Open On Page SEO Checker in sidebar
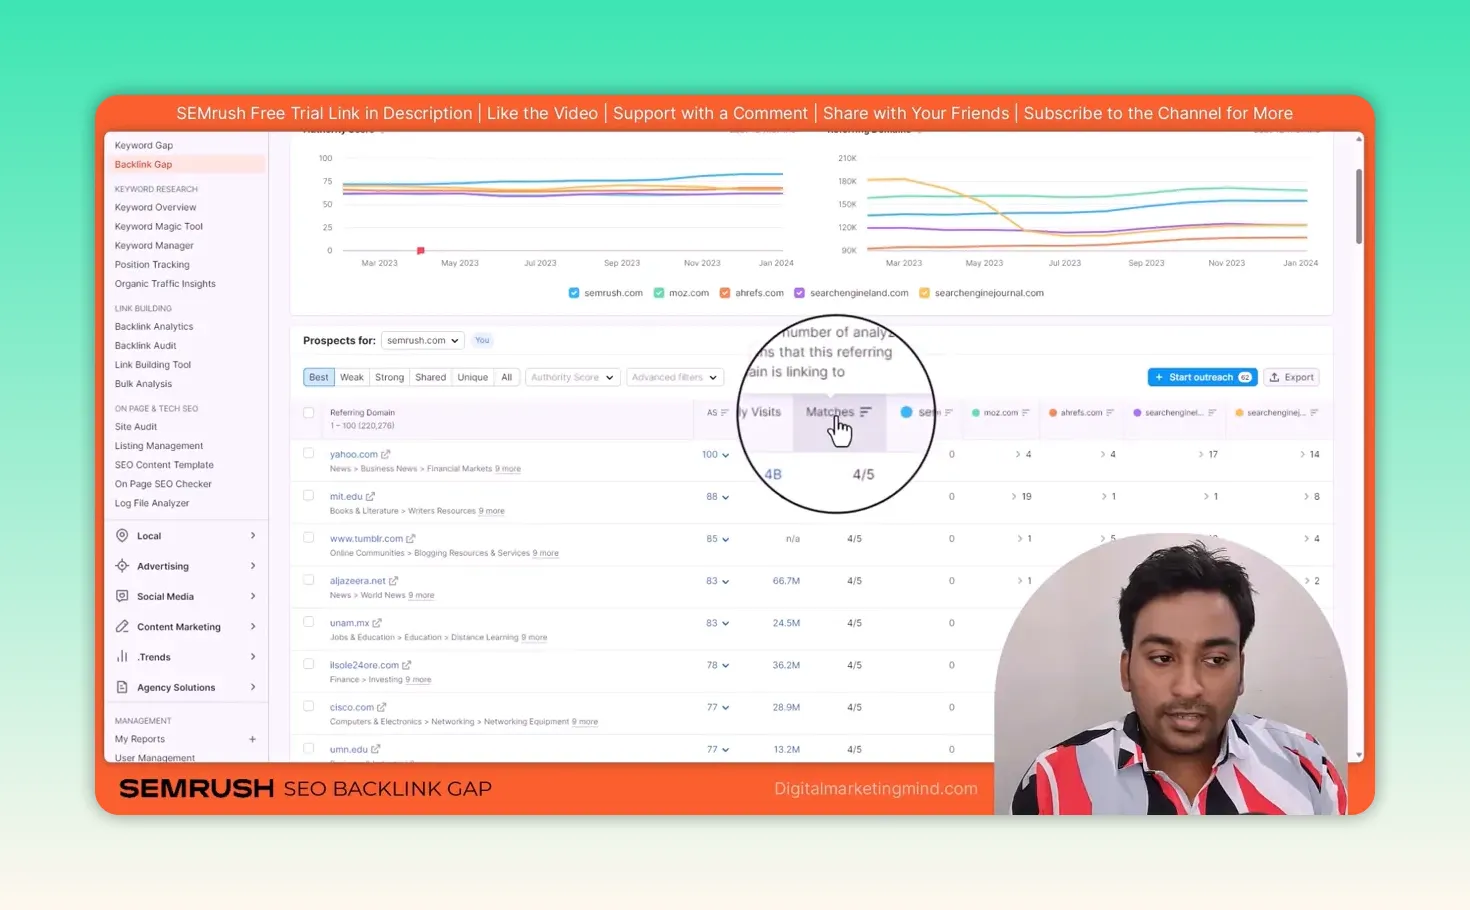The width and height of the screenshot is (1470, 910). (x=163, y=484)
